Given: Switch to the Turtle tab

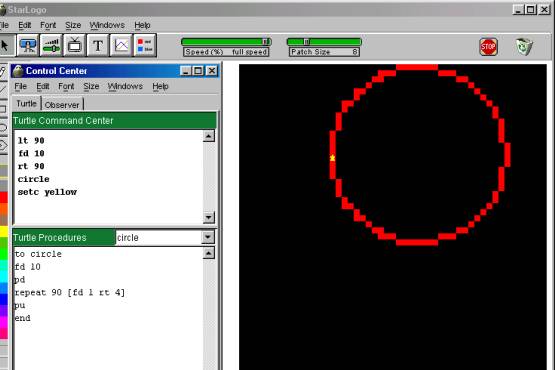Looking at the screenshot, I should [x=27, y=103].
